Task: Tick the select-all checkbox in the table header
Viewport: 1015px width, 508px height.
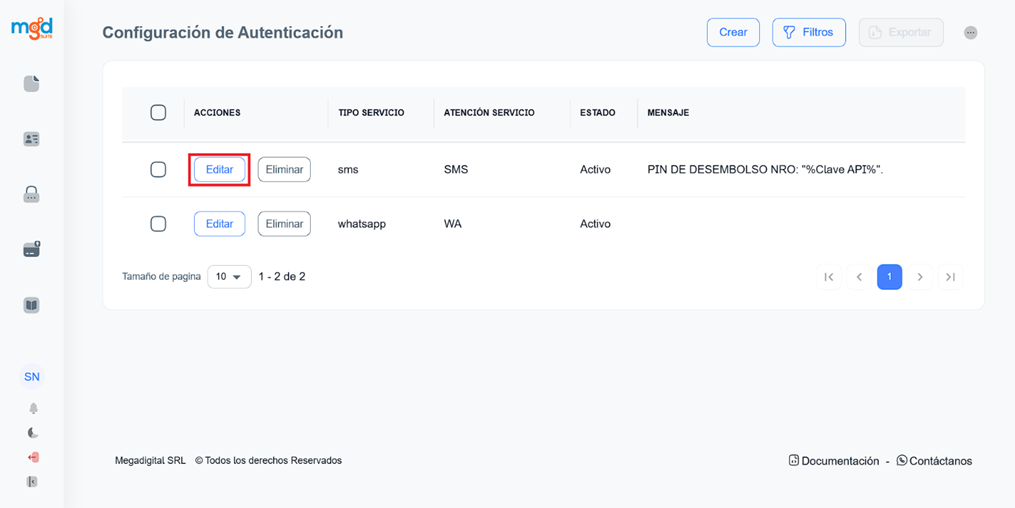Action: click(x=158, y=113)
